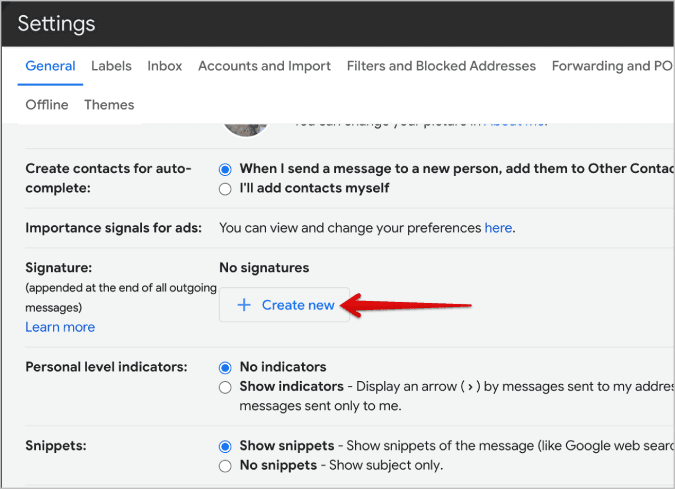The width and height of the screenshot is (675, 489).
Task: Go to the Inbox settings tab
Action: point(165,66)
